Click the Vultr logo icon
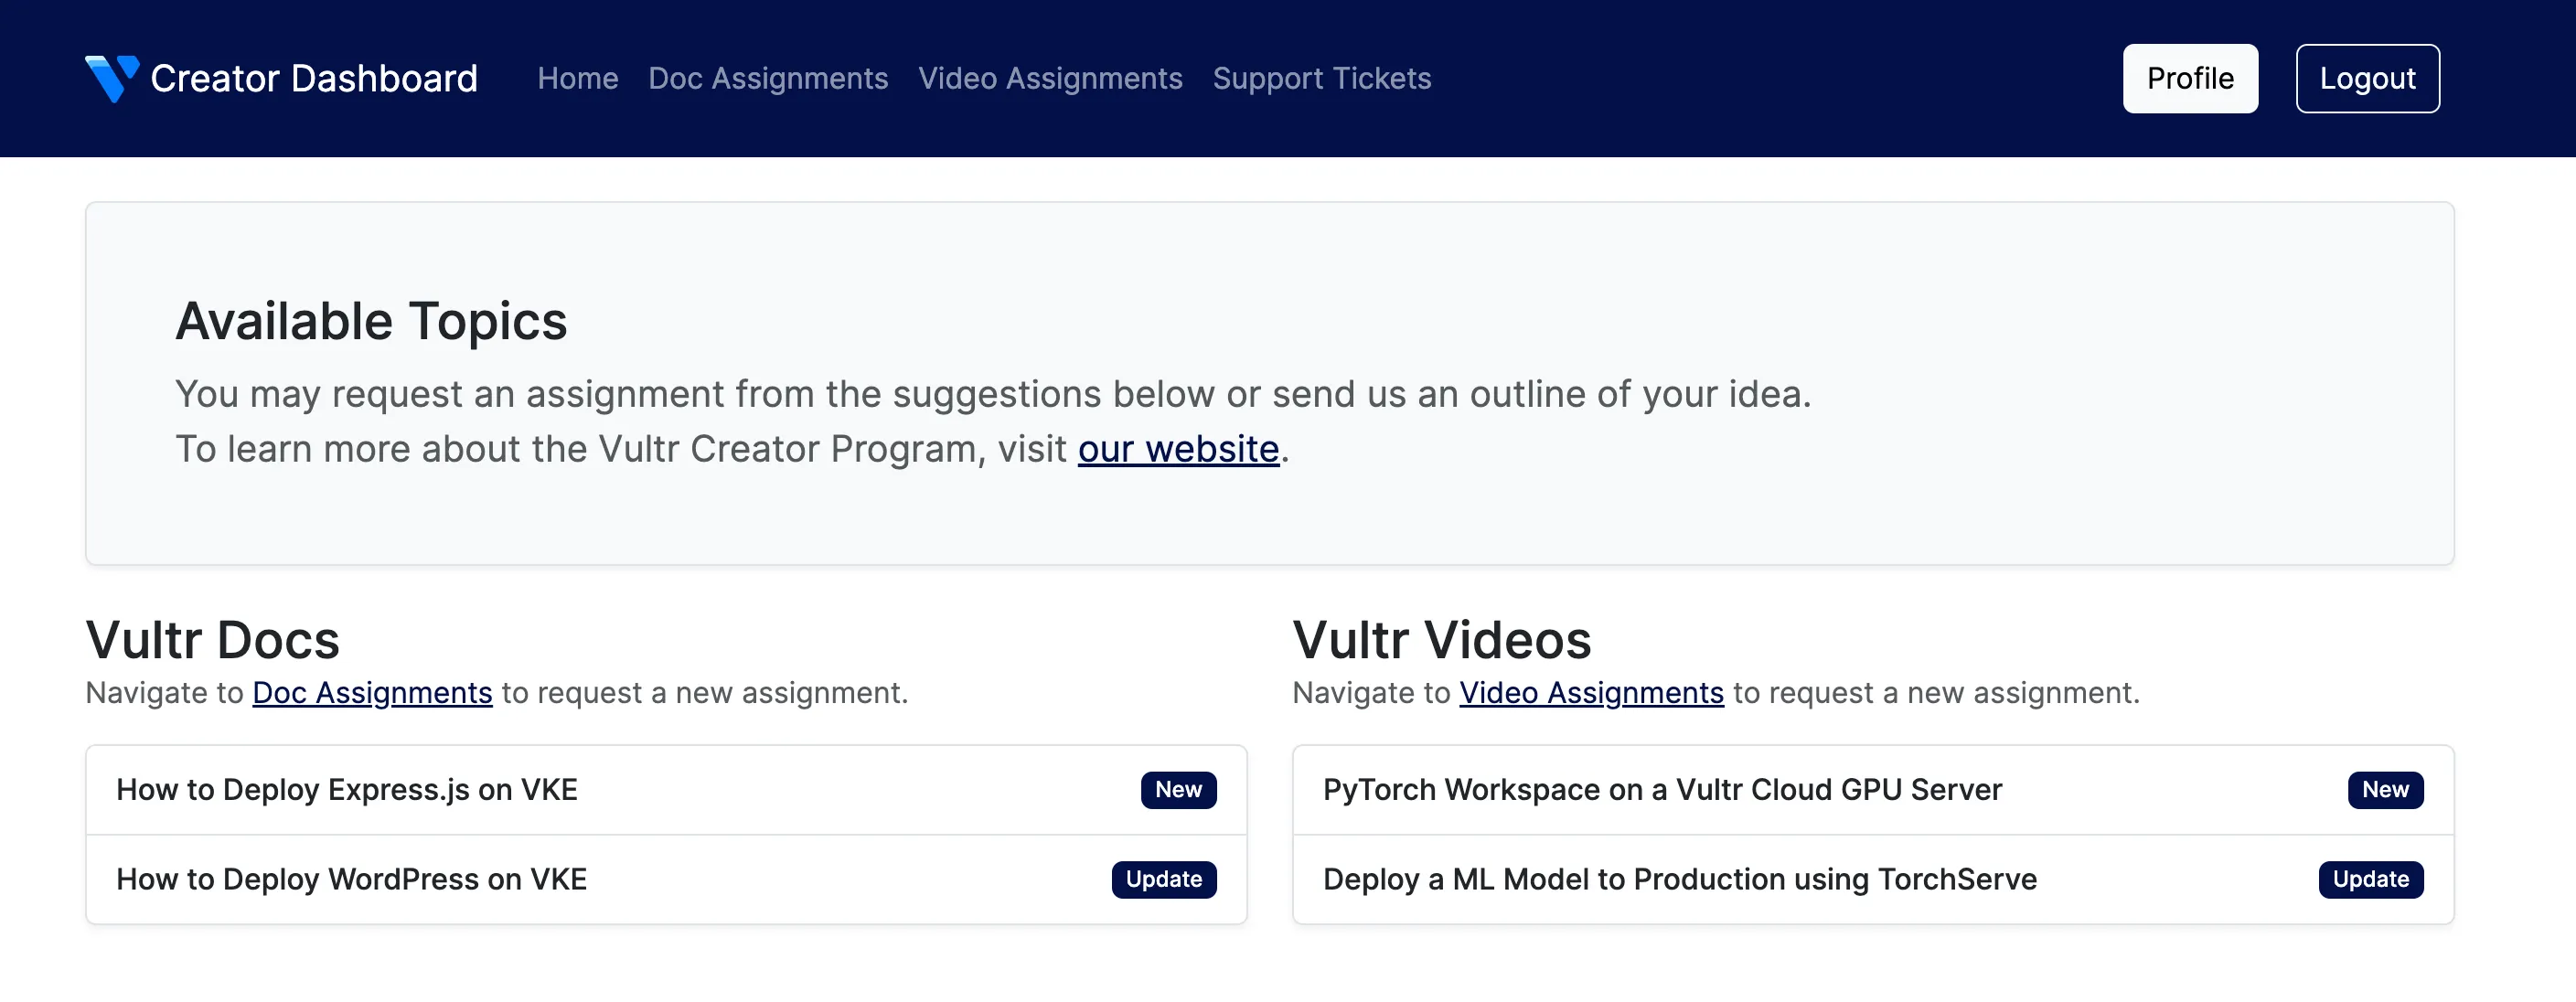Image resolution: width=2576 pixels, height=1002 pixels. (112, 78)
